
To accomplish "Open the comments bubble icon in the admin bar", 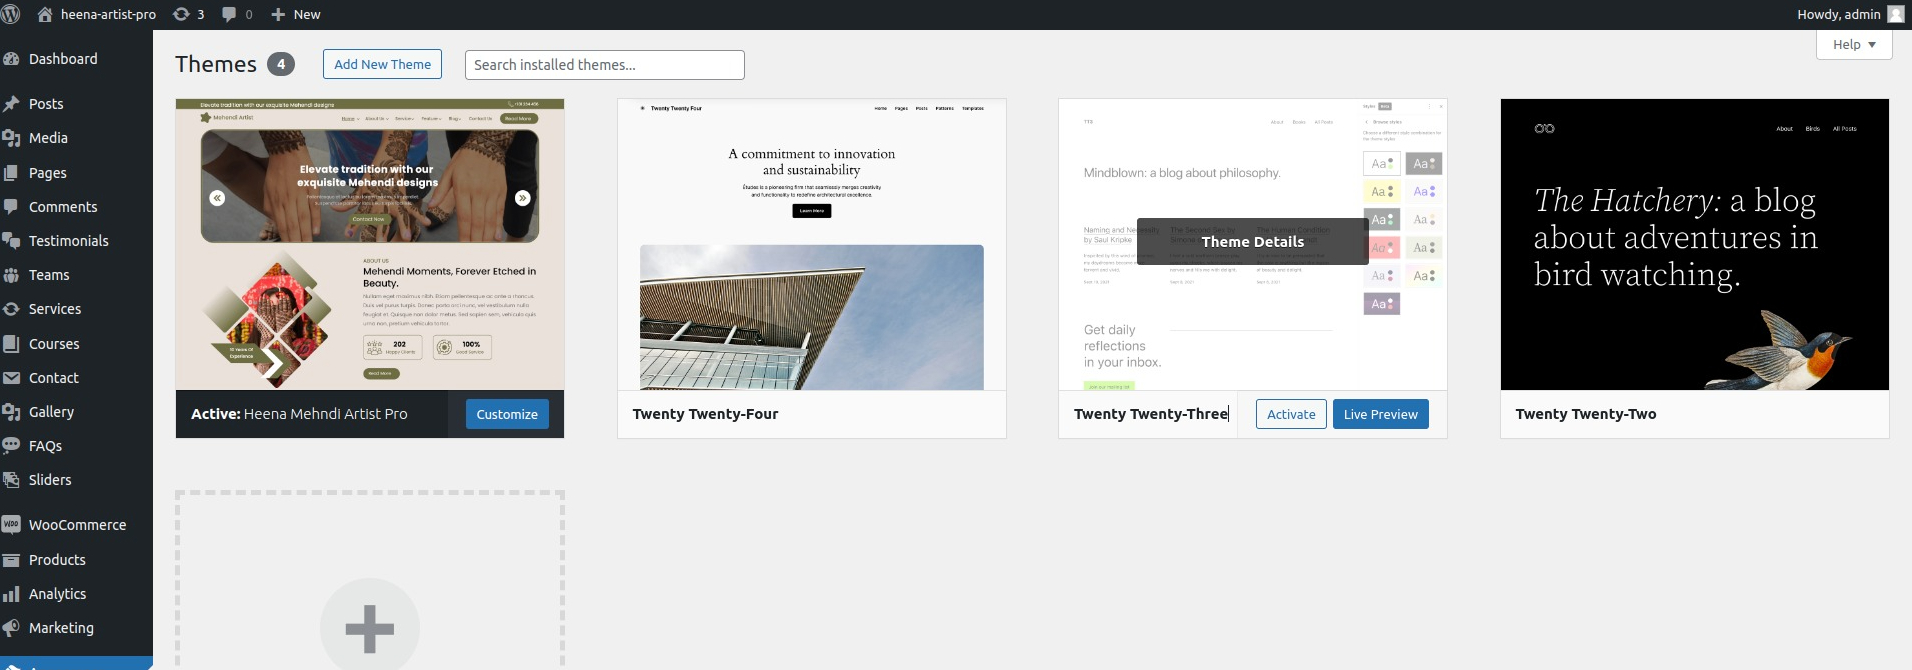I will [x=229, y=14].
